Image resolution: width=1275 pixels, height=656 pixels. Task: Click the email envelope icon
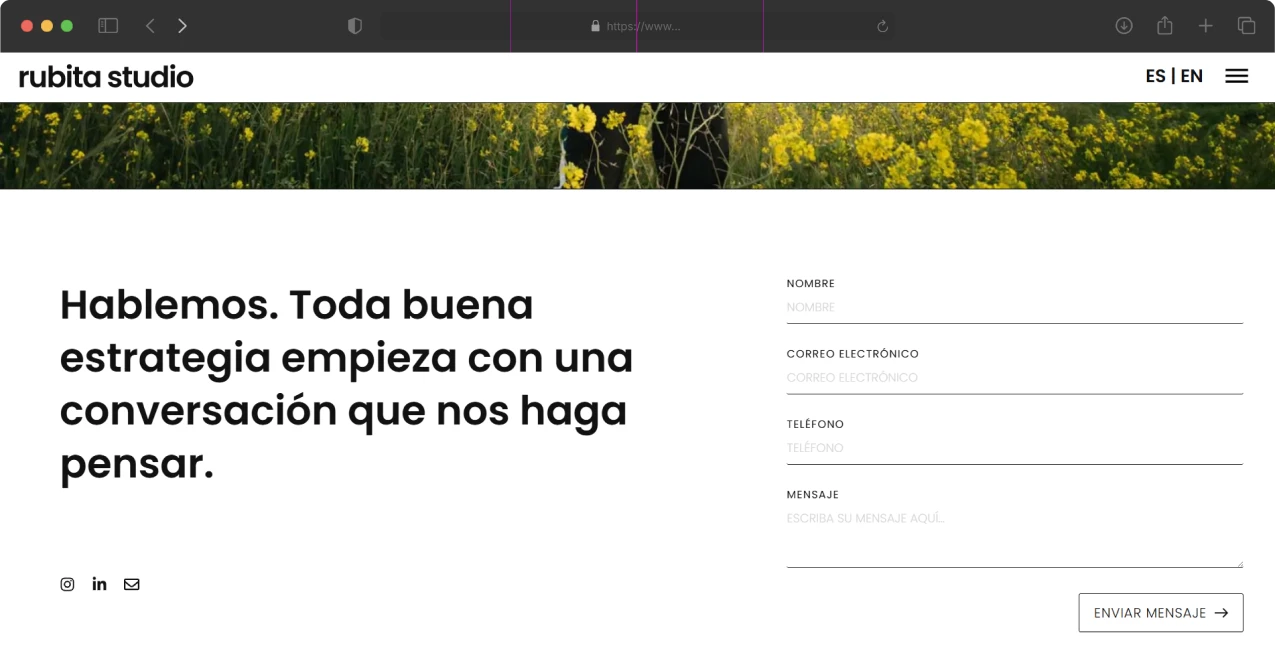131,584
